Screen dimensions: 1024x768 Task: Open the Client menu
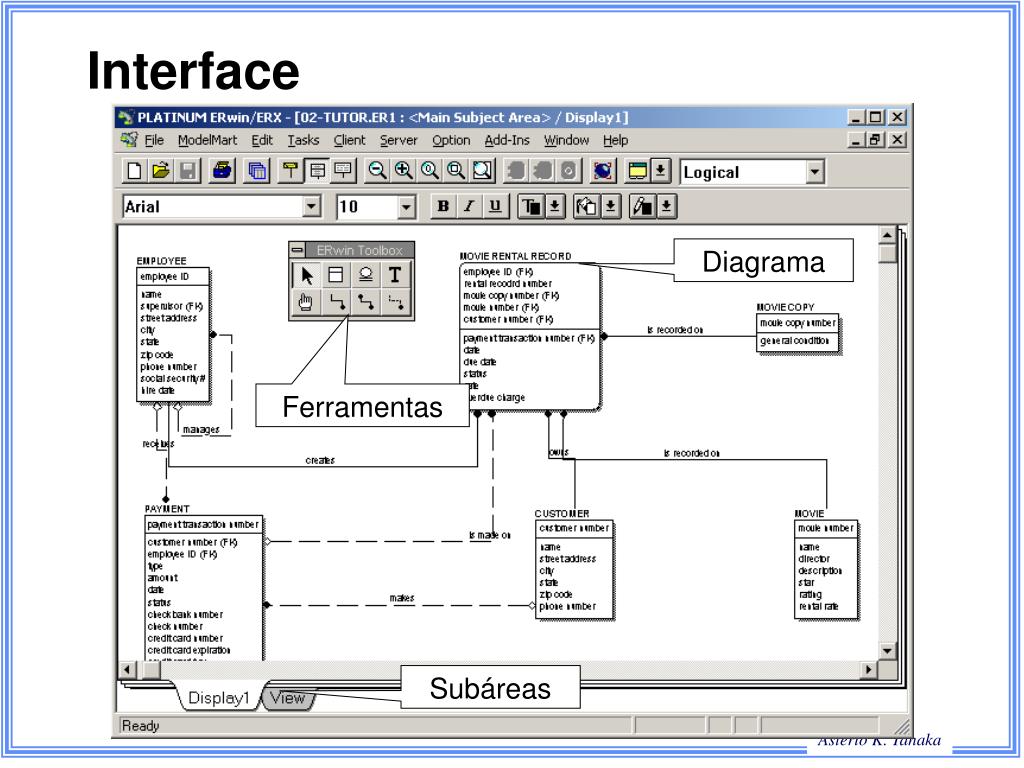pos(349,140)
